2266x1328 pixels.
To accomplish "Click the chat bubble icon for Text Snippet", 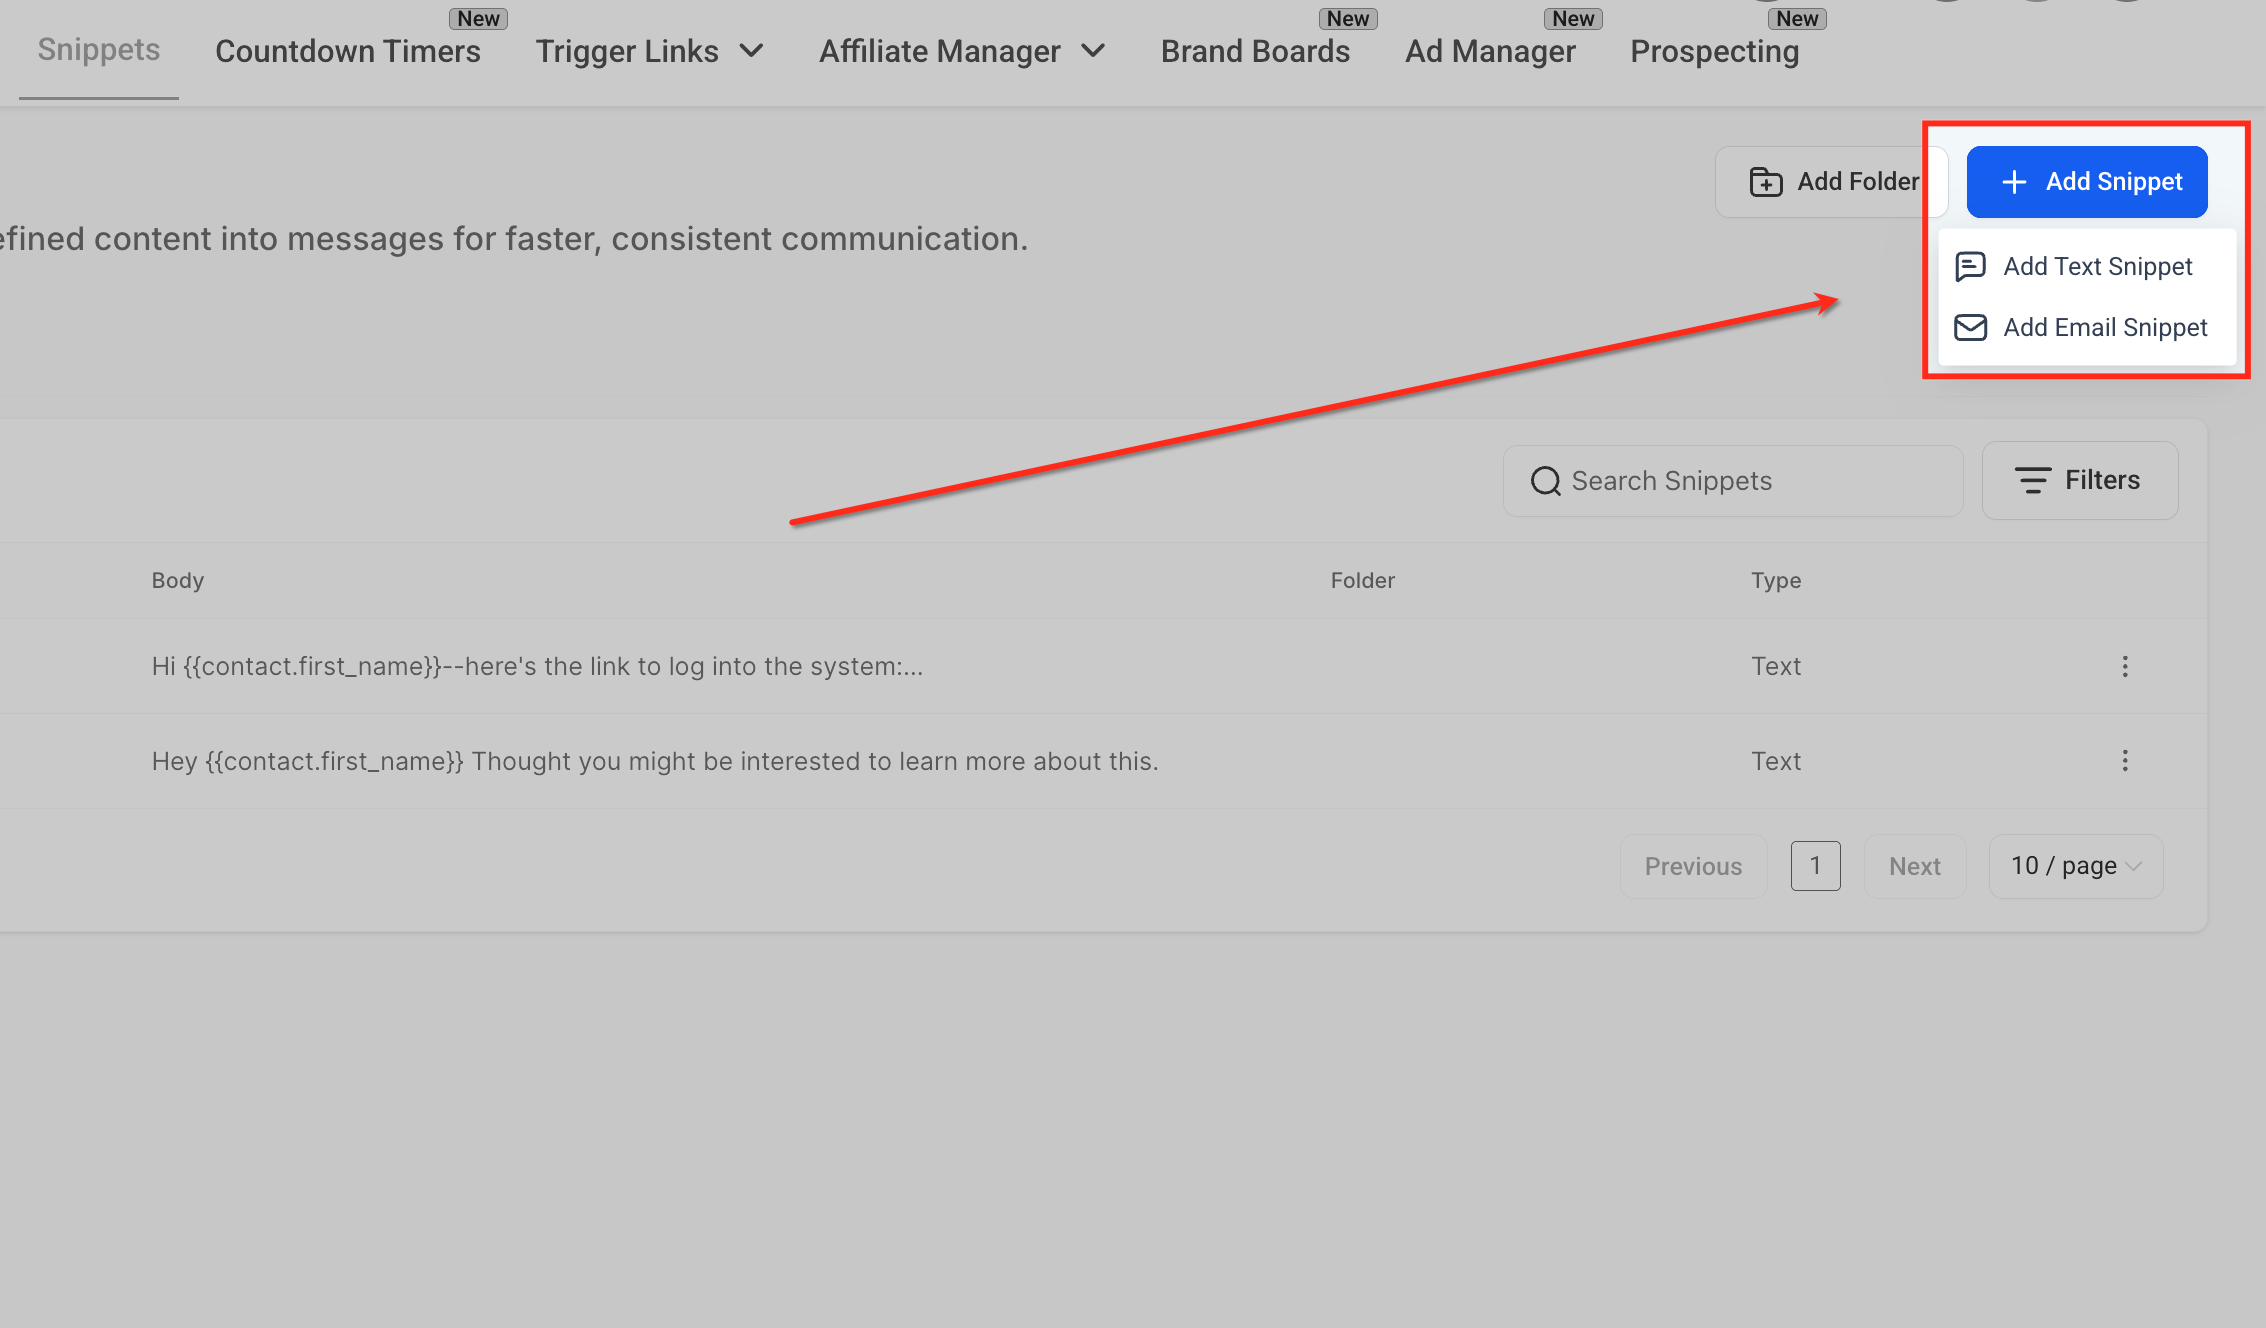I will pyautogui.click(x=1970, y=266).
